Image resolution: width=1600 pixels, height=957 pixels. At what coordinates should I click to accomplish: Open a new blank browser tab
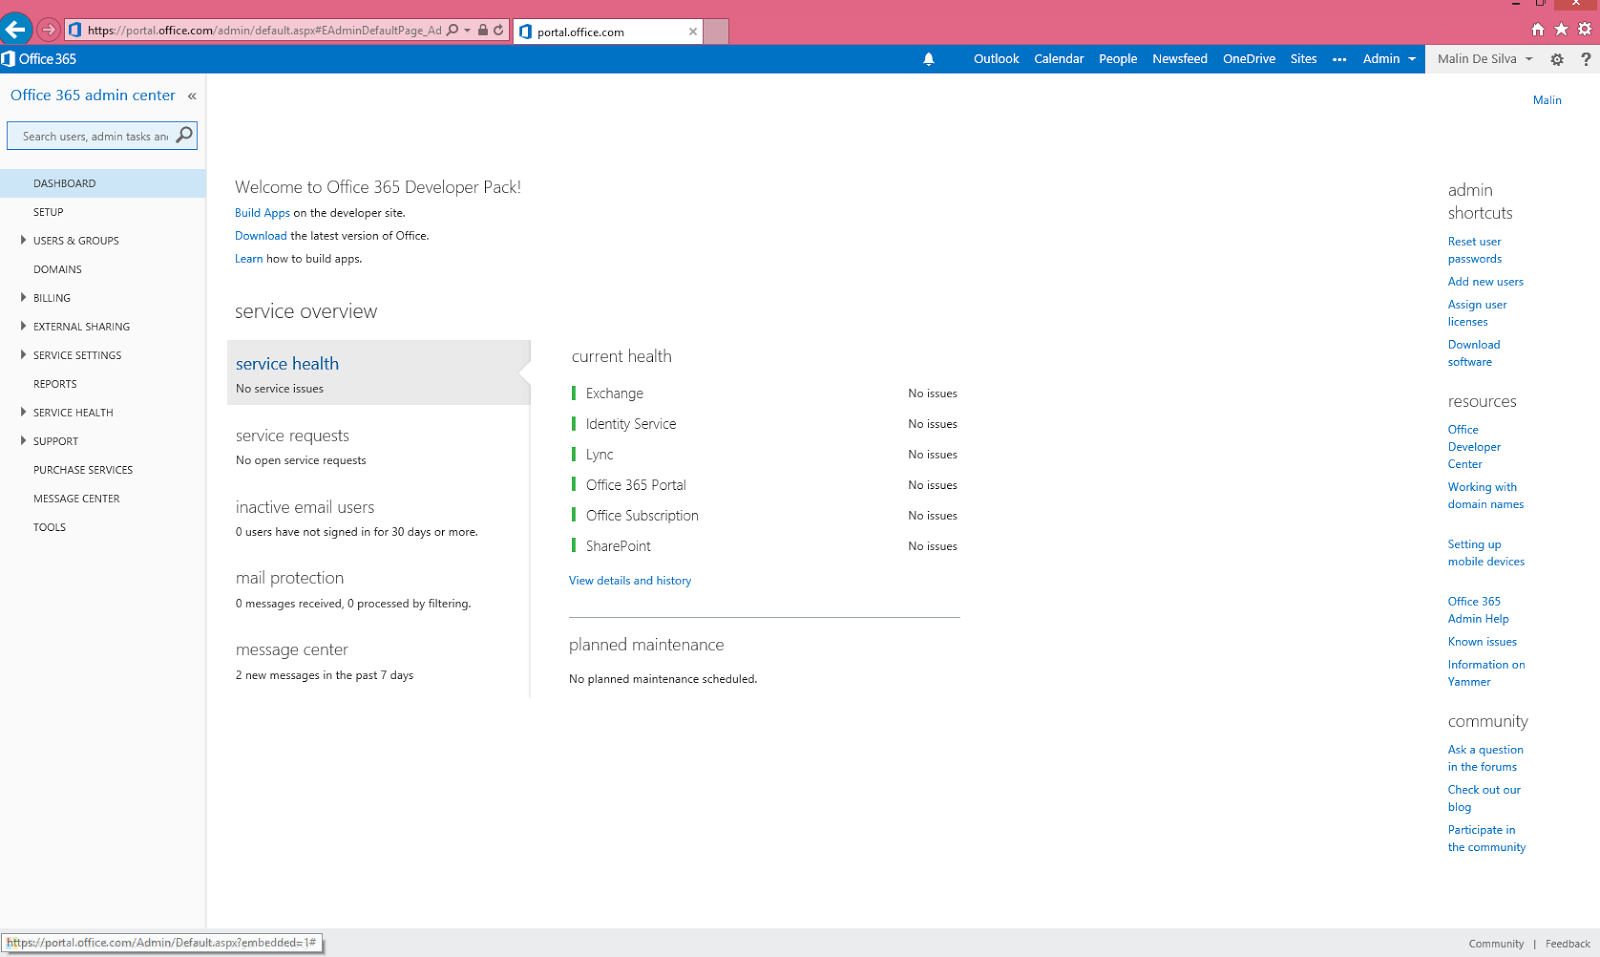(716, 31)
